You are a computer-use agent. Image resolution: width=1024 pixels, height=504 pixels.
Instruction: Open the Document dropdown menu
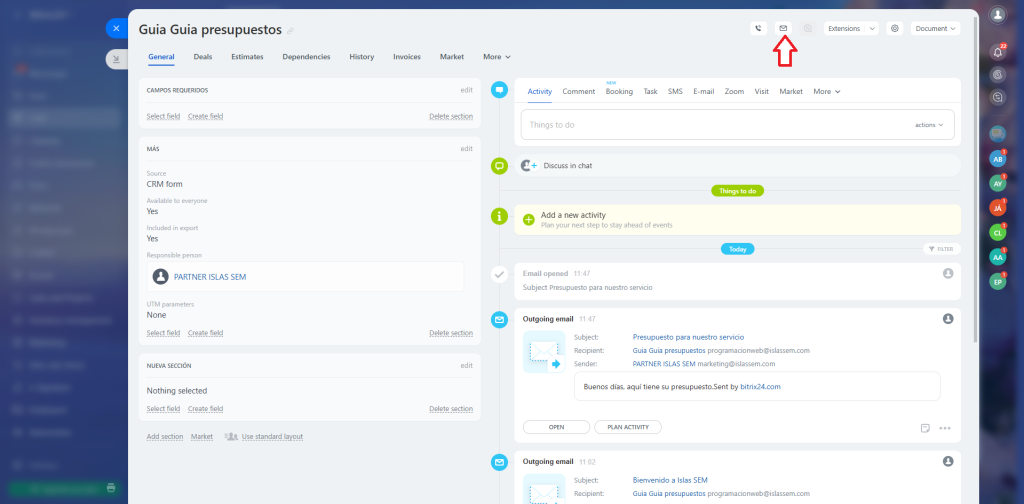(x=935, y=29)
